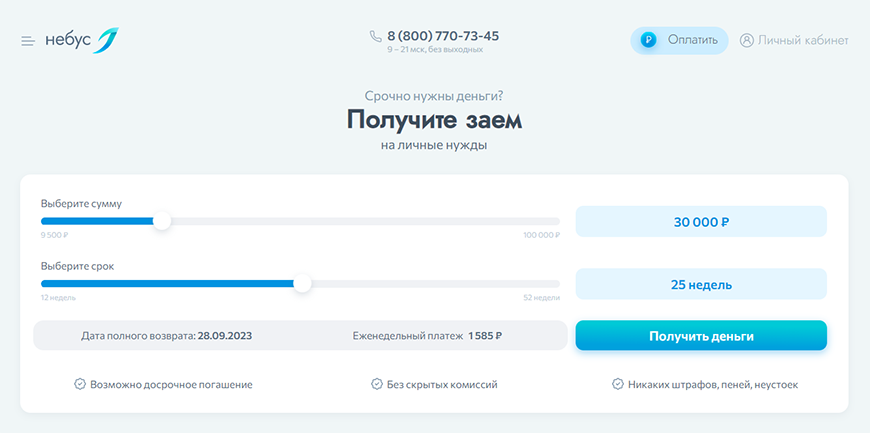Image resolution: width=870 pixels, height=433 pixels.
Task: Click the phone handset icon
Action: click(375, 36)
